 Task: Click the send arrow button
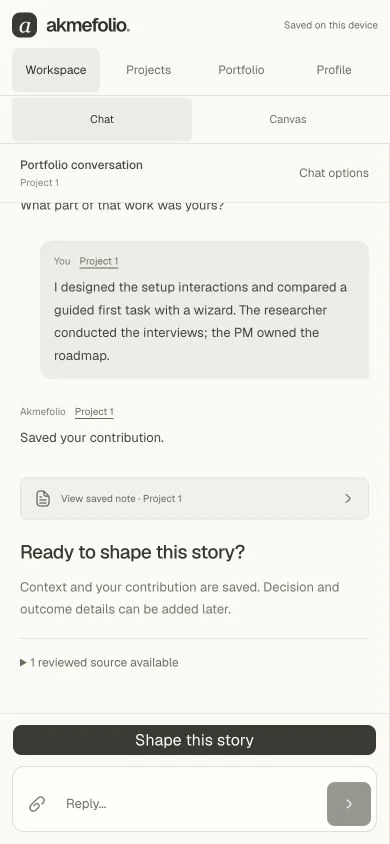tap(349, 804)
